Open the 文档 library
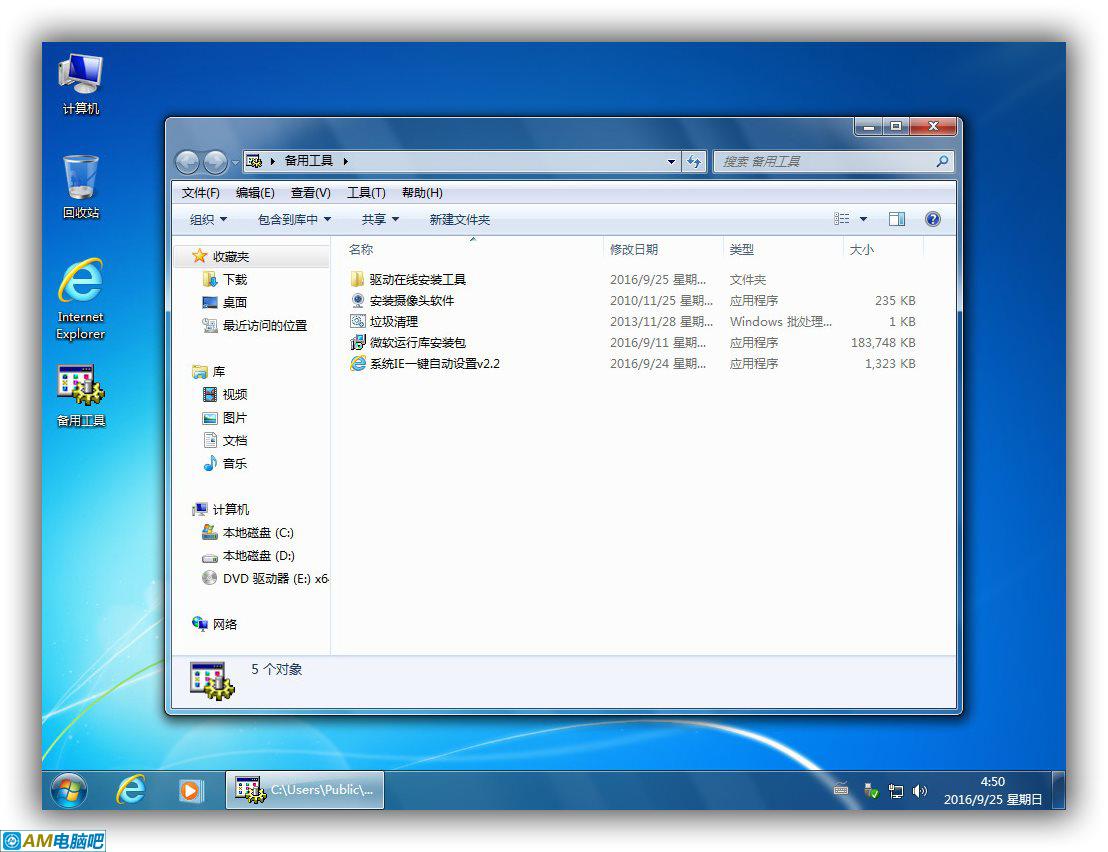Image resolution: width=1108 pixels, height=852 pixels. (x=235, y=440)
